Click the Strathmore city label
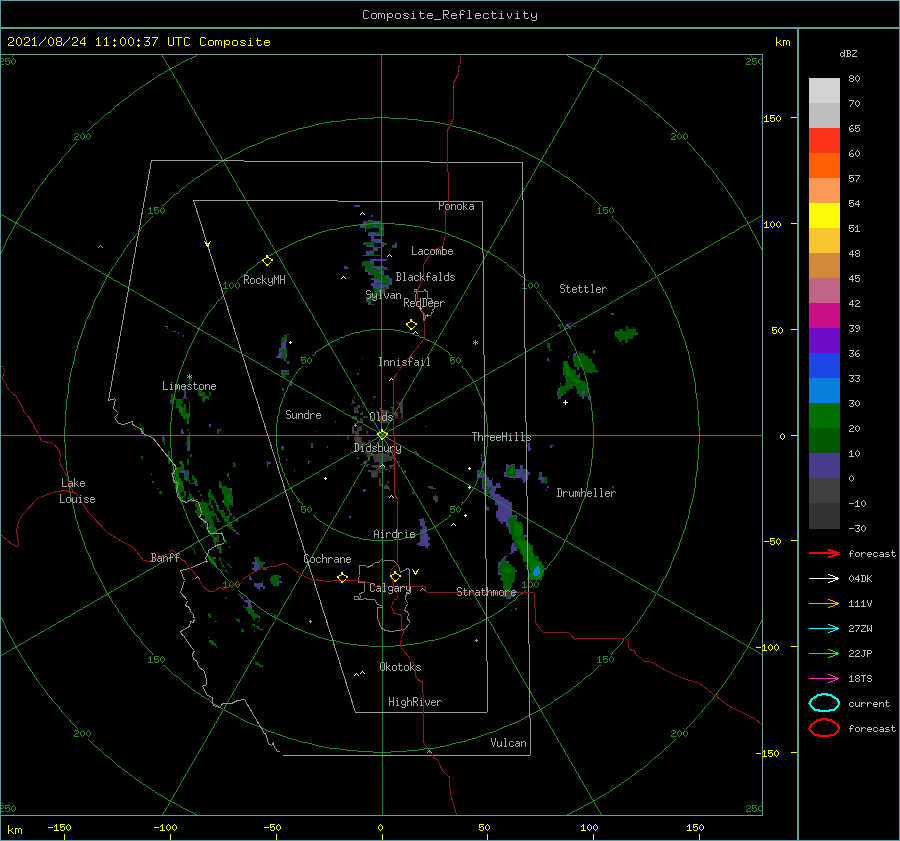Image resolution: width=900 pixels, height=841 pixels. (486, 591)
